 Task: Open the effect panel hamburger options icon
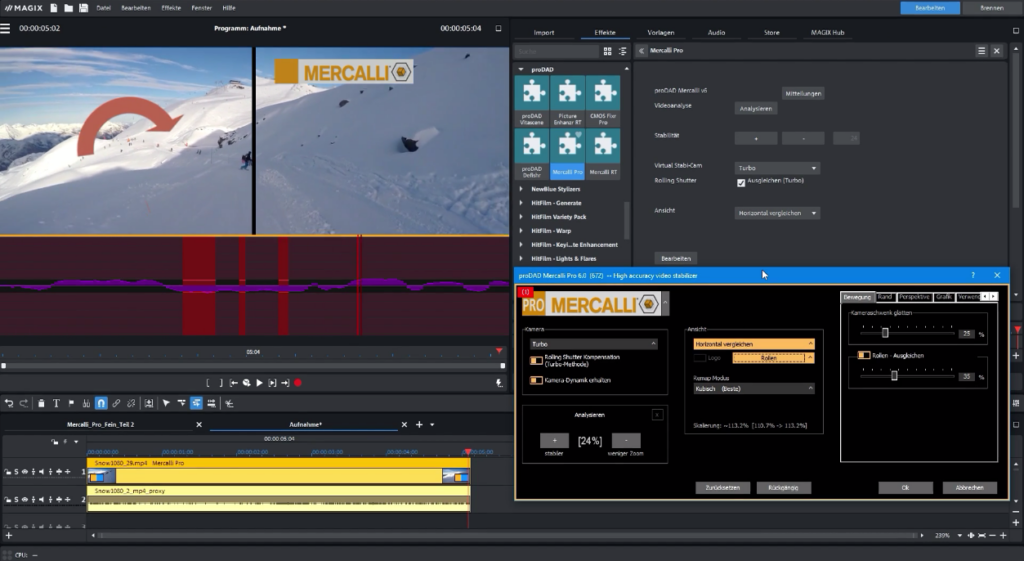tap(982, 50)
